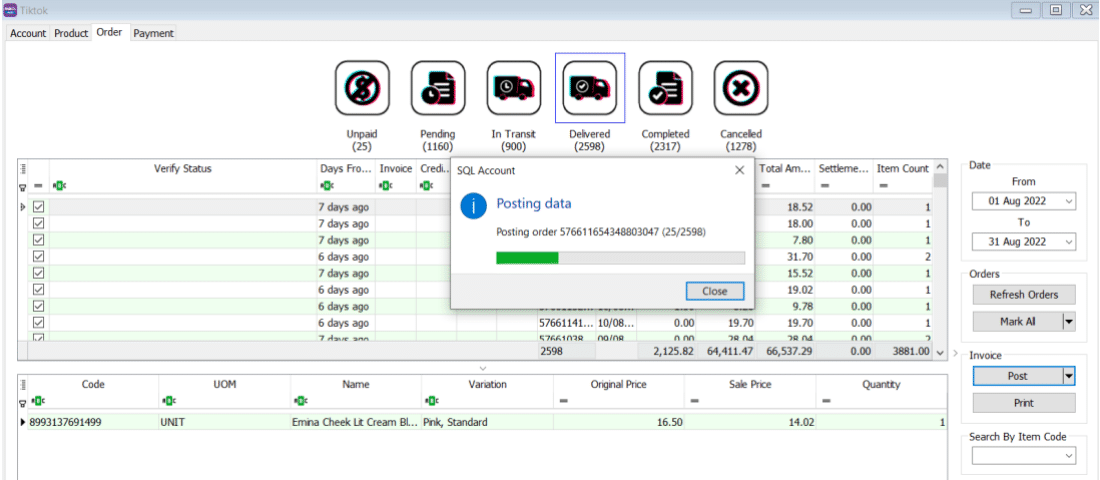Toggle the second order row checkbox
The width and height of the screenshot is (1100, 480).
pos(39,224)
